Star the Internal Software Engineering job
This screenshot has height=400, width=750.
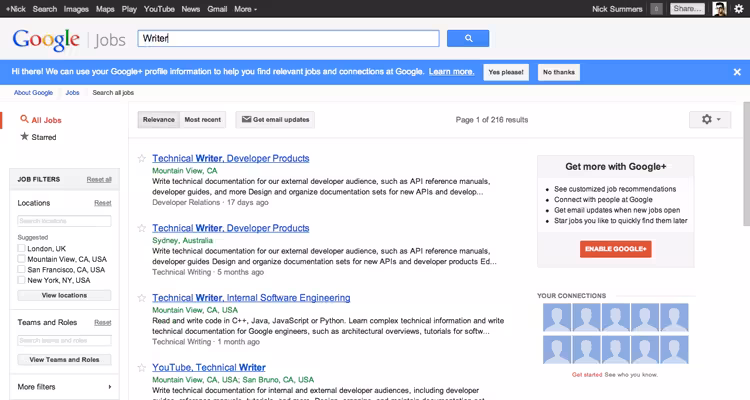[x=142, y=298]
